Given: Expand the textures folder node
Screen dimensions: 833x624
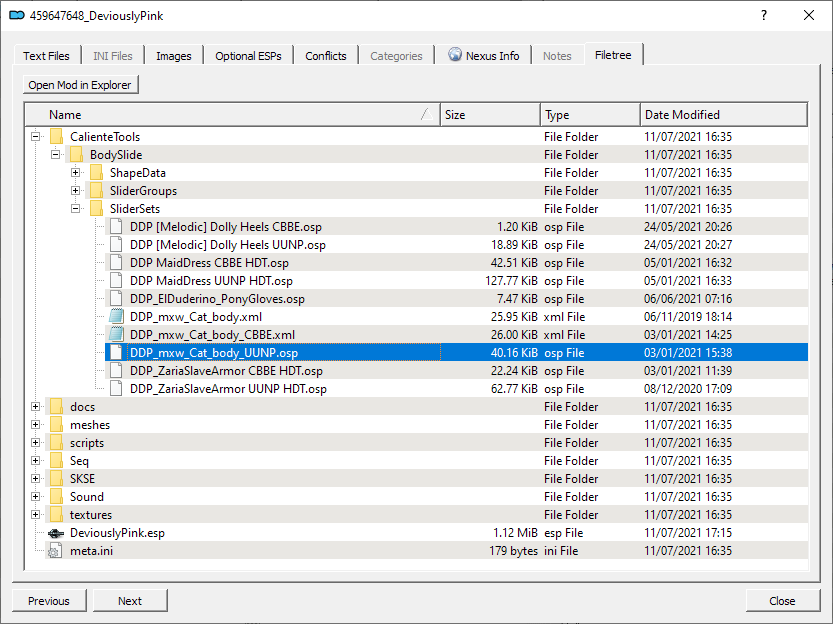Looking at the screenshot, I should coord(36,515).
